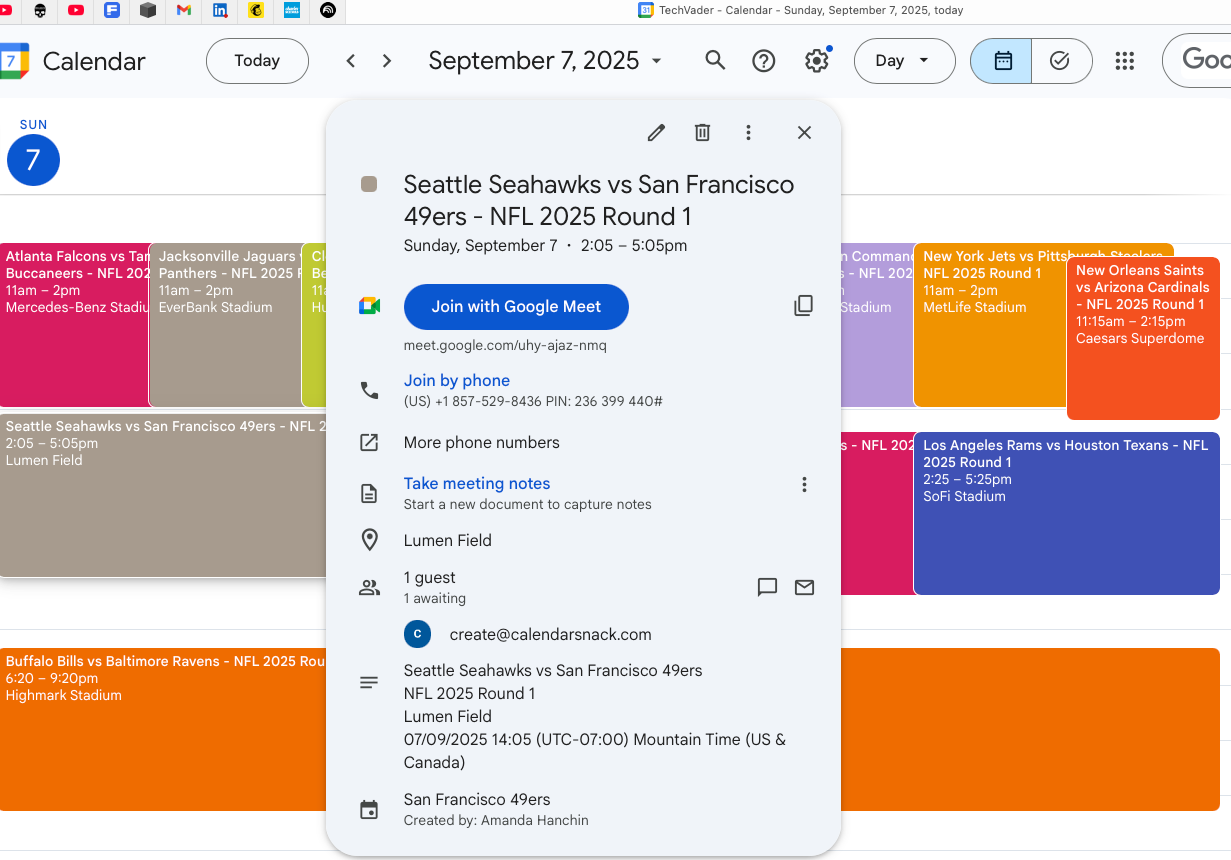Close the event details popup
Image resolution: width=1231 pixels, height=860 pixels.
tap(804, 133)
